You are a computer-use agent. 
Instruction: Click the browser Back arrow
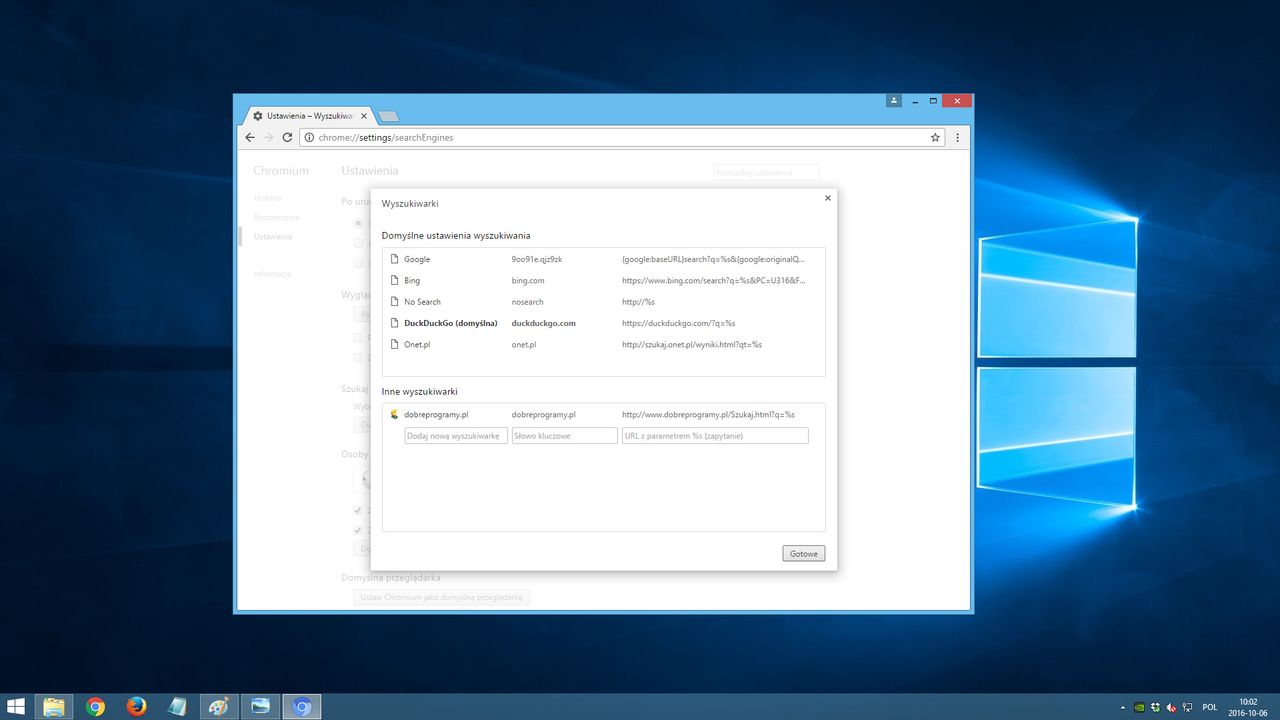250,137
